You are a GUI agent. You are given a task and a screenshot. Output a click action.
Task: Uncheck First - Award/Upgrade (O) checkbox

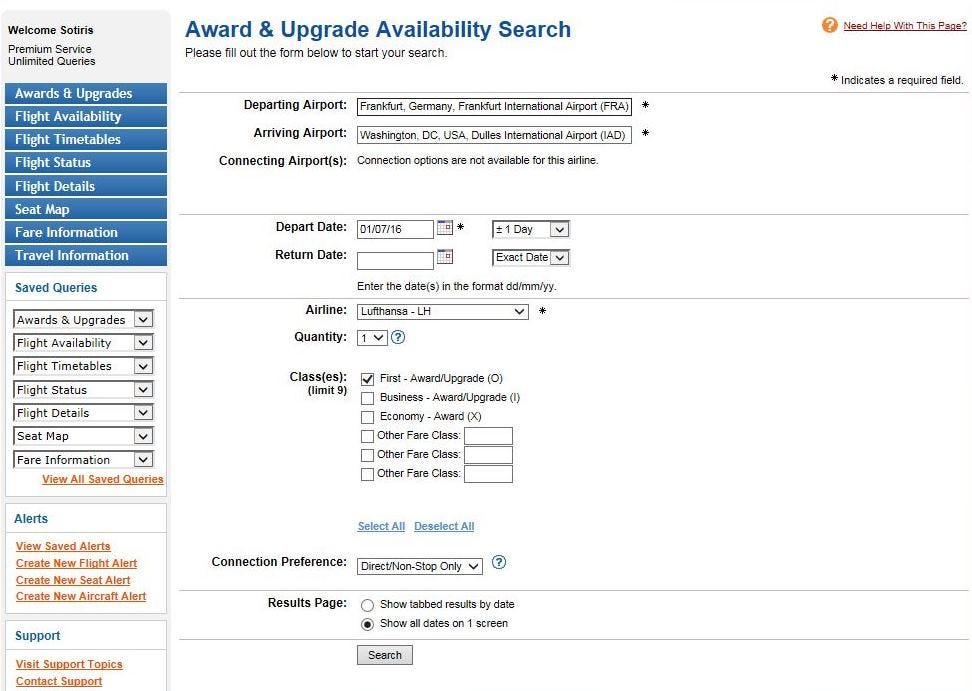pos(368,379)
